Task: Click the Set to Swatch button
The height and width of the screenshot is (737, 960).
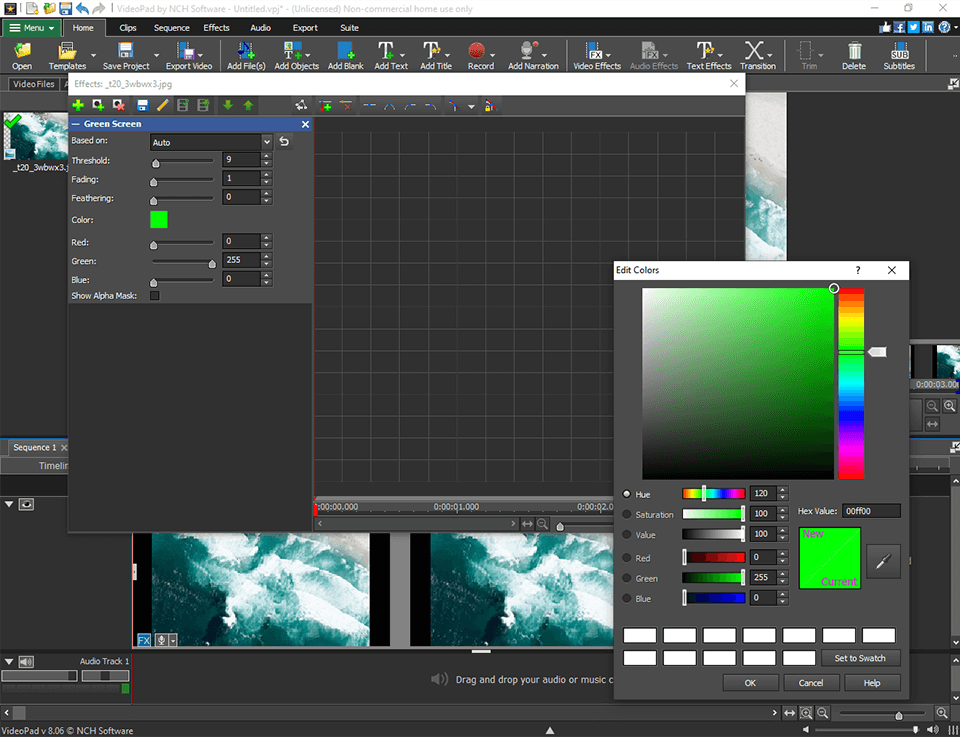Action: (861, 657)
